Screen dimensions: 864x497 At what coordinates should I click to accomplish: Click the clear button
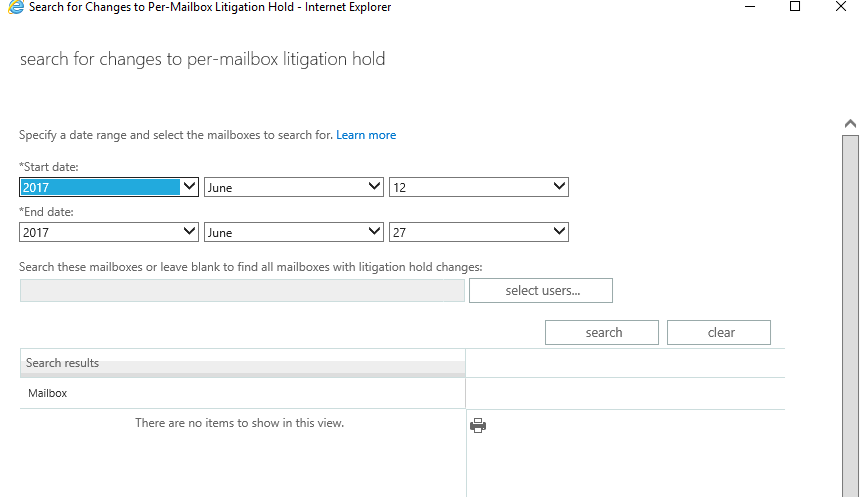tap(719, 332)
